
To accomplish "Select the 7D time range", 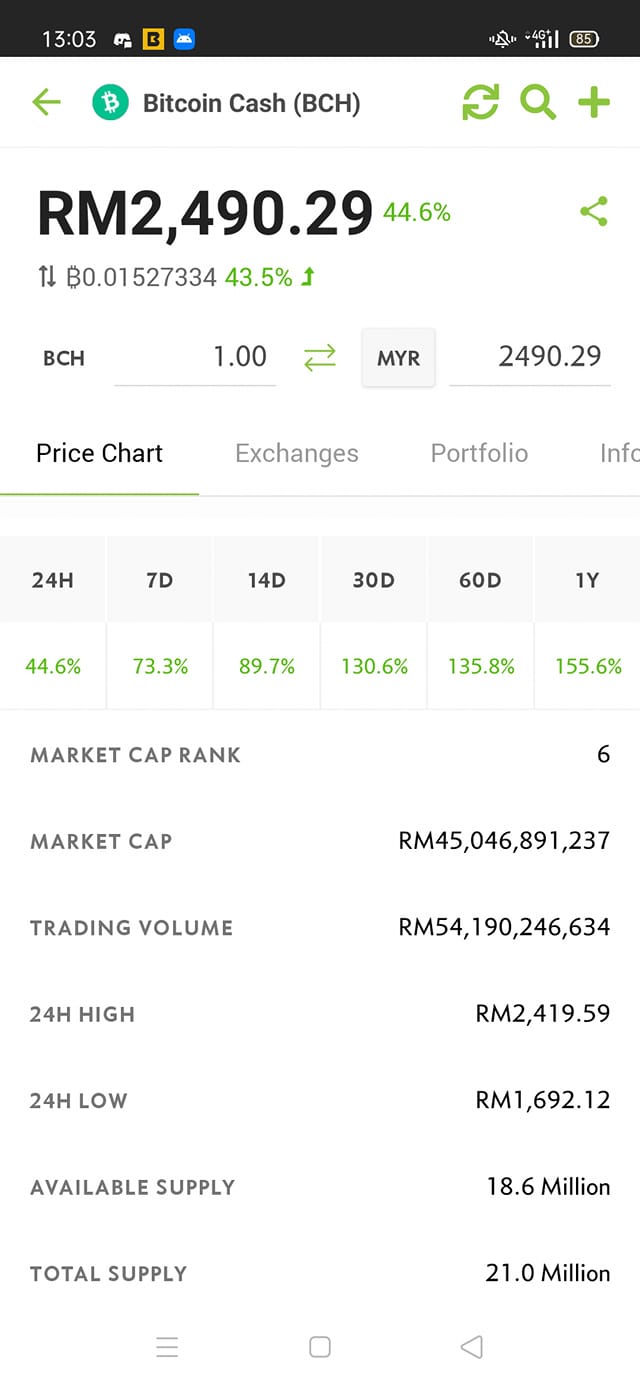I will point(160,580).
